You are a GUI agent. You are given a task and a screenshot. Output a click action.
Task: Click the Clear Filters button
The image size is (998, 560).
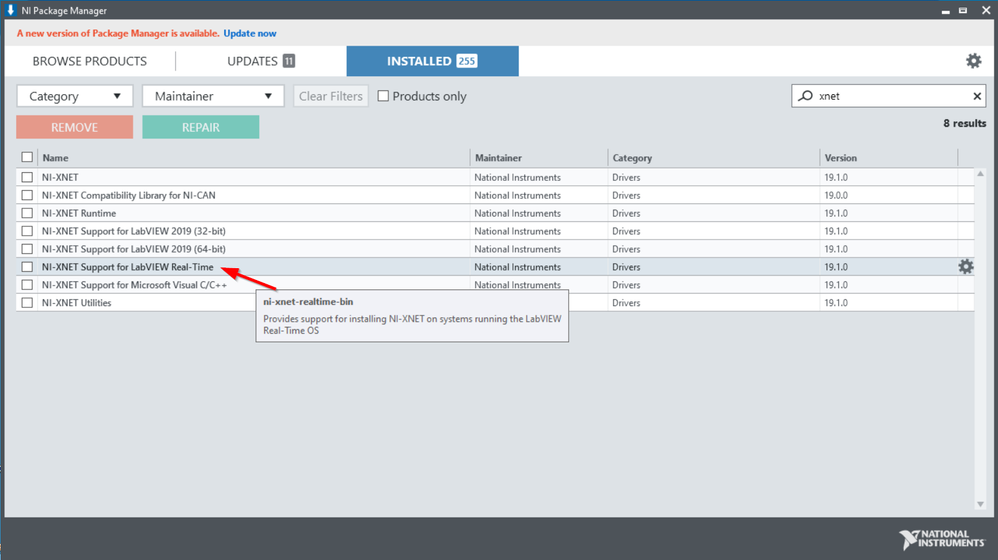pos(331,96)
